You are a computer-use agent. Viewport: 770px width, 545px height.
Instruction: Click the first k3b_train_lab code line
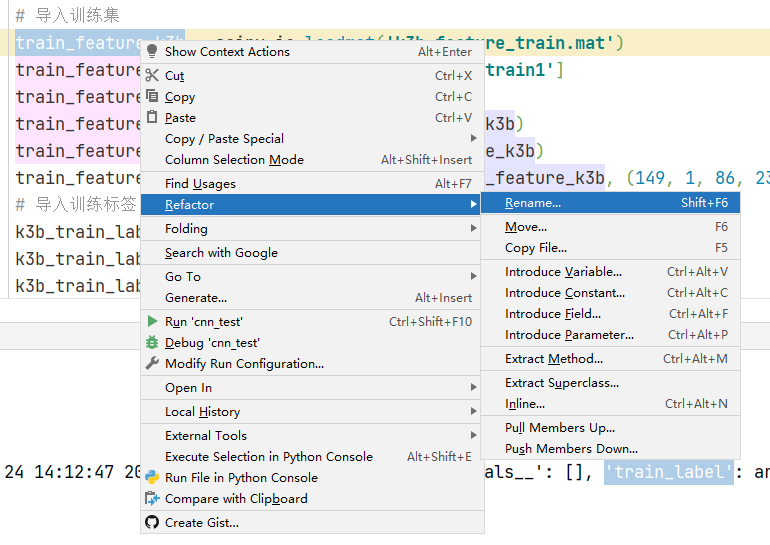click(78, 232)
